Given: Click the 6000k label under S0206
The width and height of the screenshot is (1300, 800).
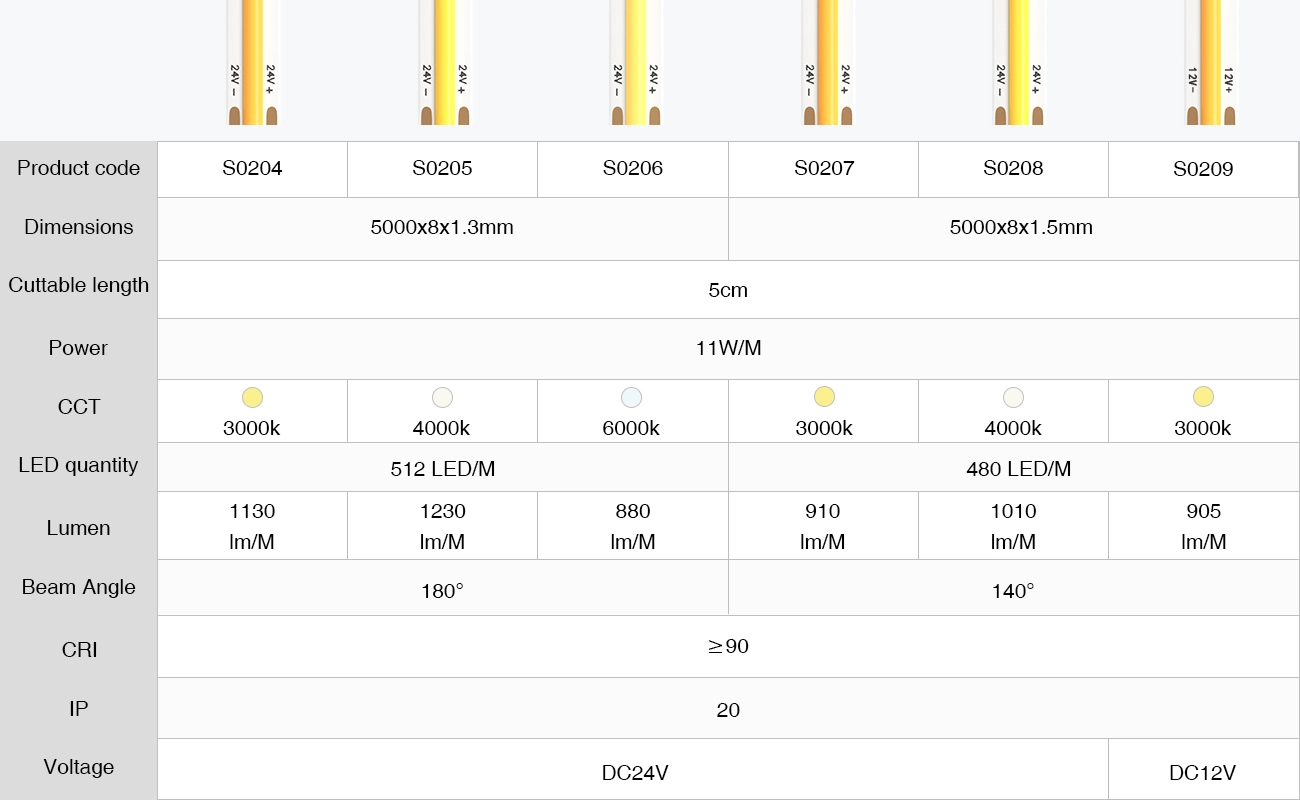Looking at the screenshot, I should (x=631, y=429).
